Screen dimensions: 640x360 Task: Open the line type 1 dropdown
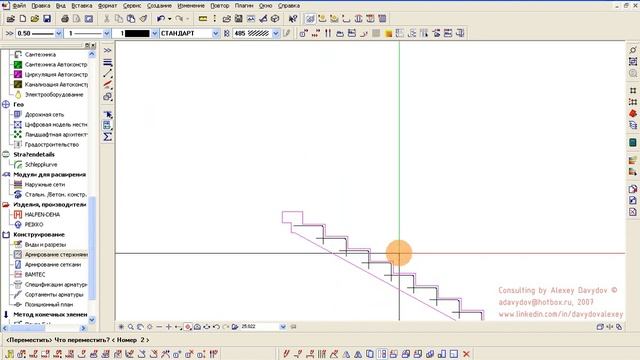(x=107, y=33)
